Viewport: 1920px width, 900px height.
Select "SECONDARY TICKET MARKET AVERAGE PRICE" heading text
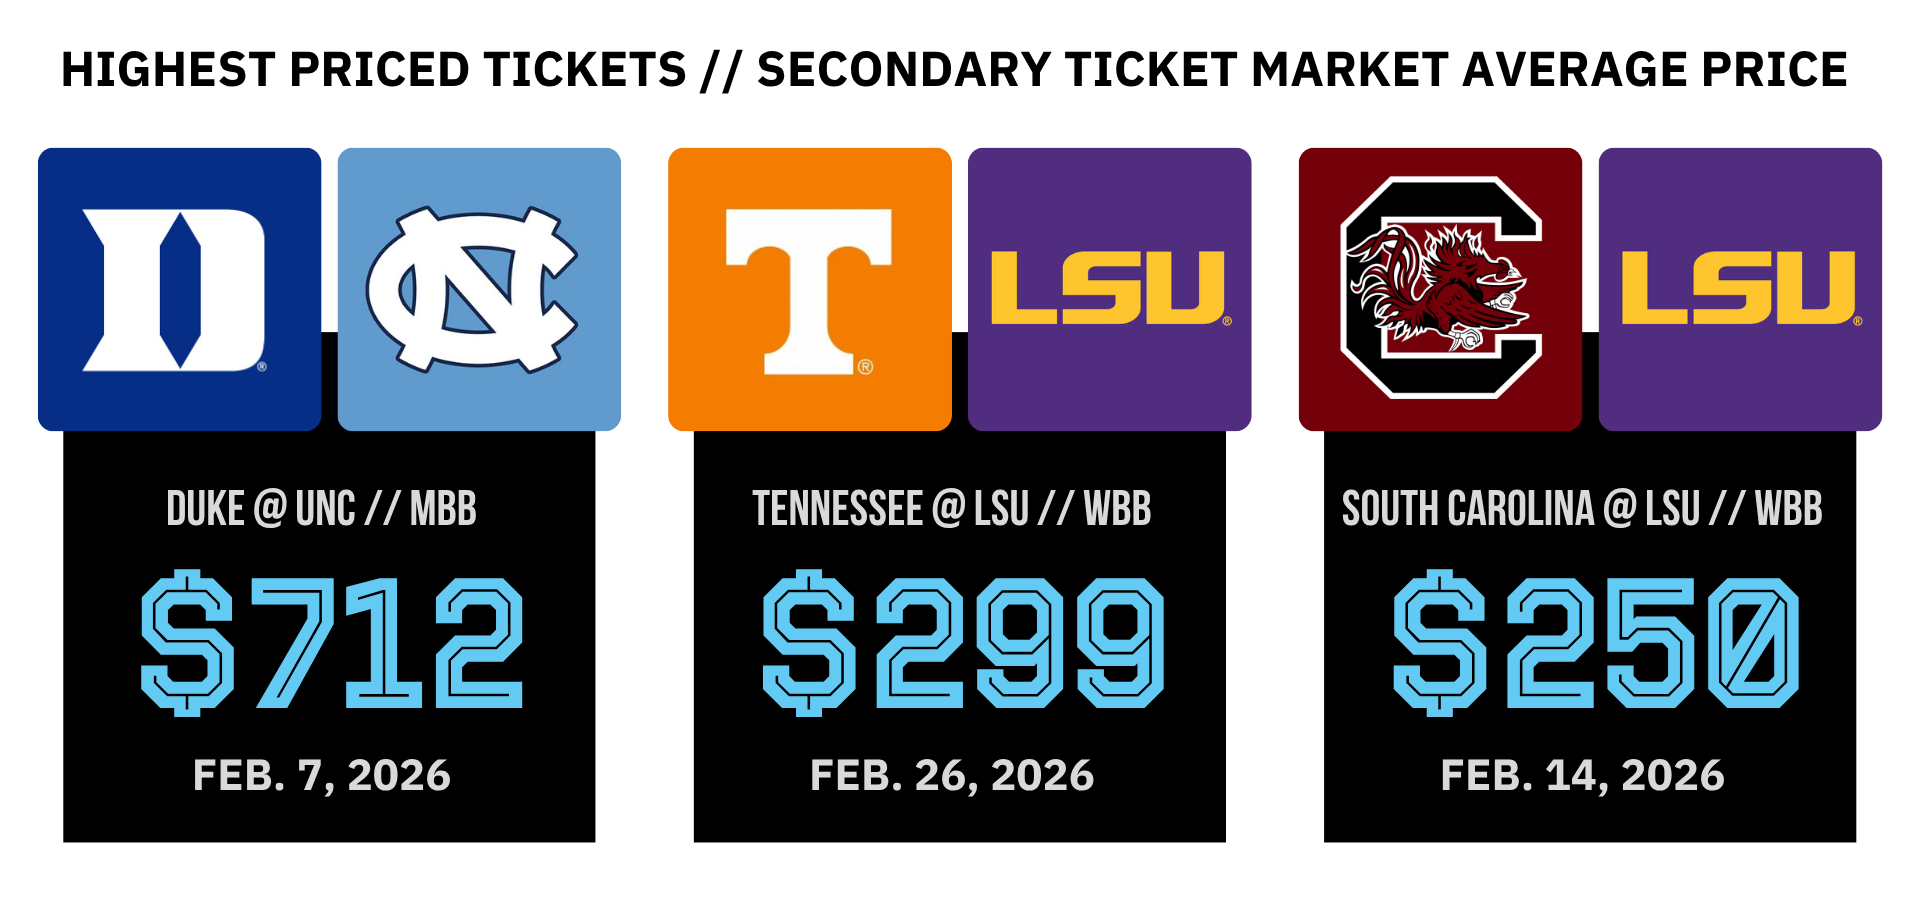(1302, 70)
